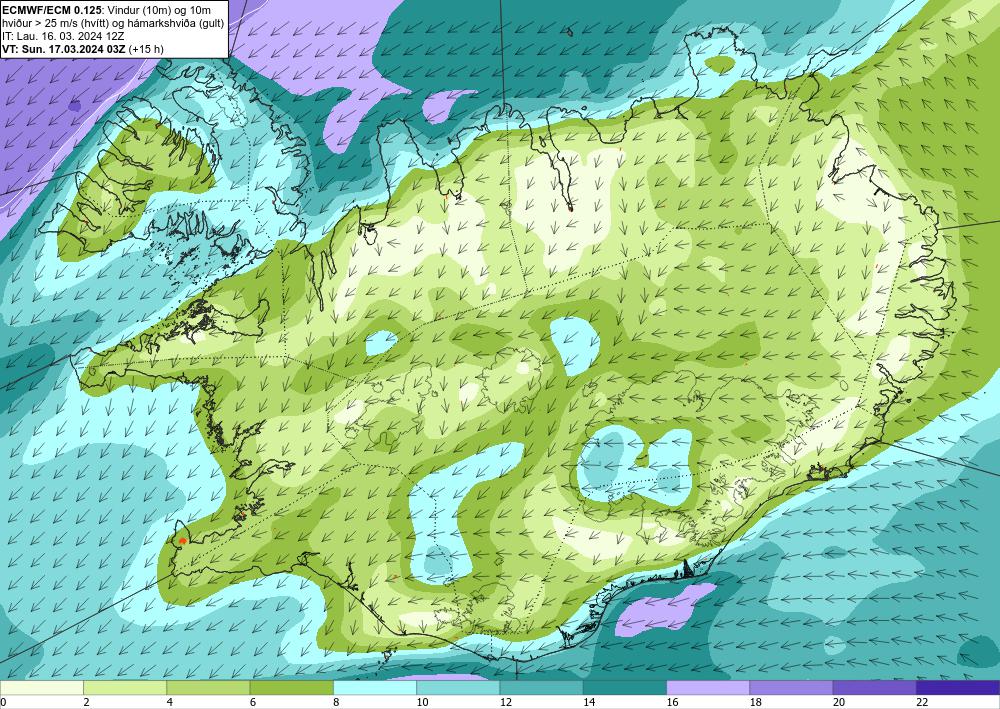Click the "ECMWF/ECM 0.125" model title text
This screenshot has width=1000, height=709.
(51, 10)
